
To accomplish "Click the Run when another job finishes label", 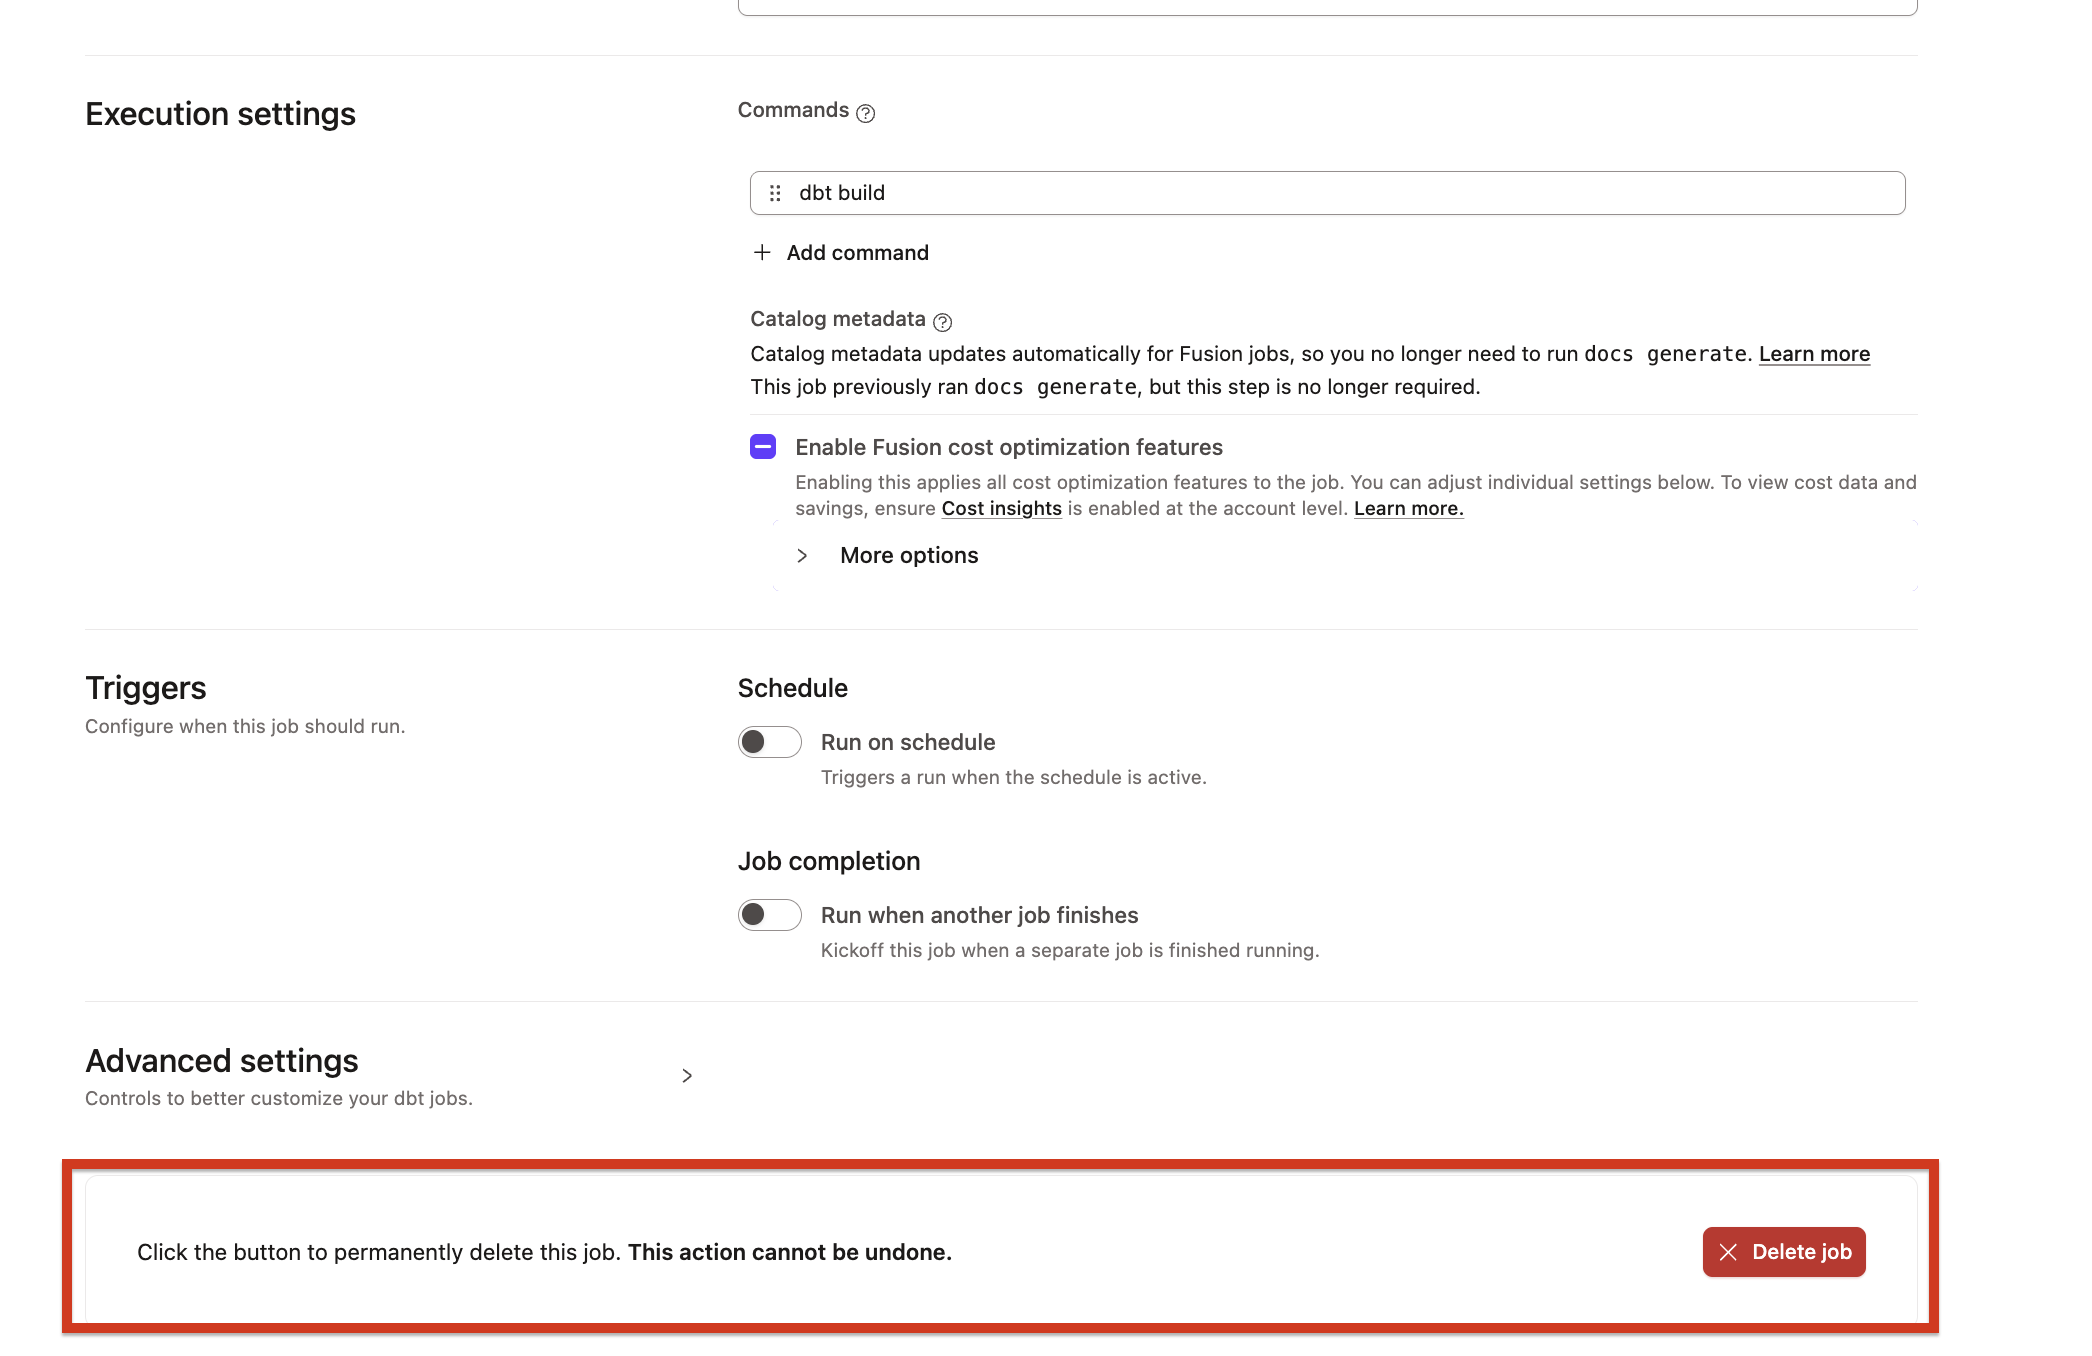I will (x=979, y=915).
